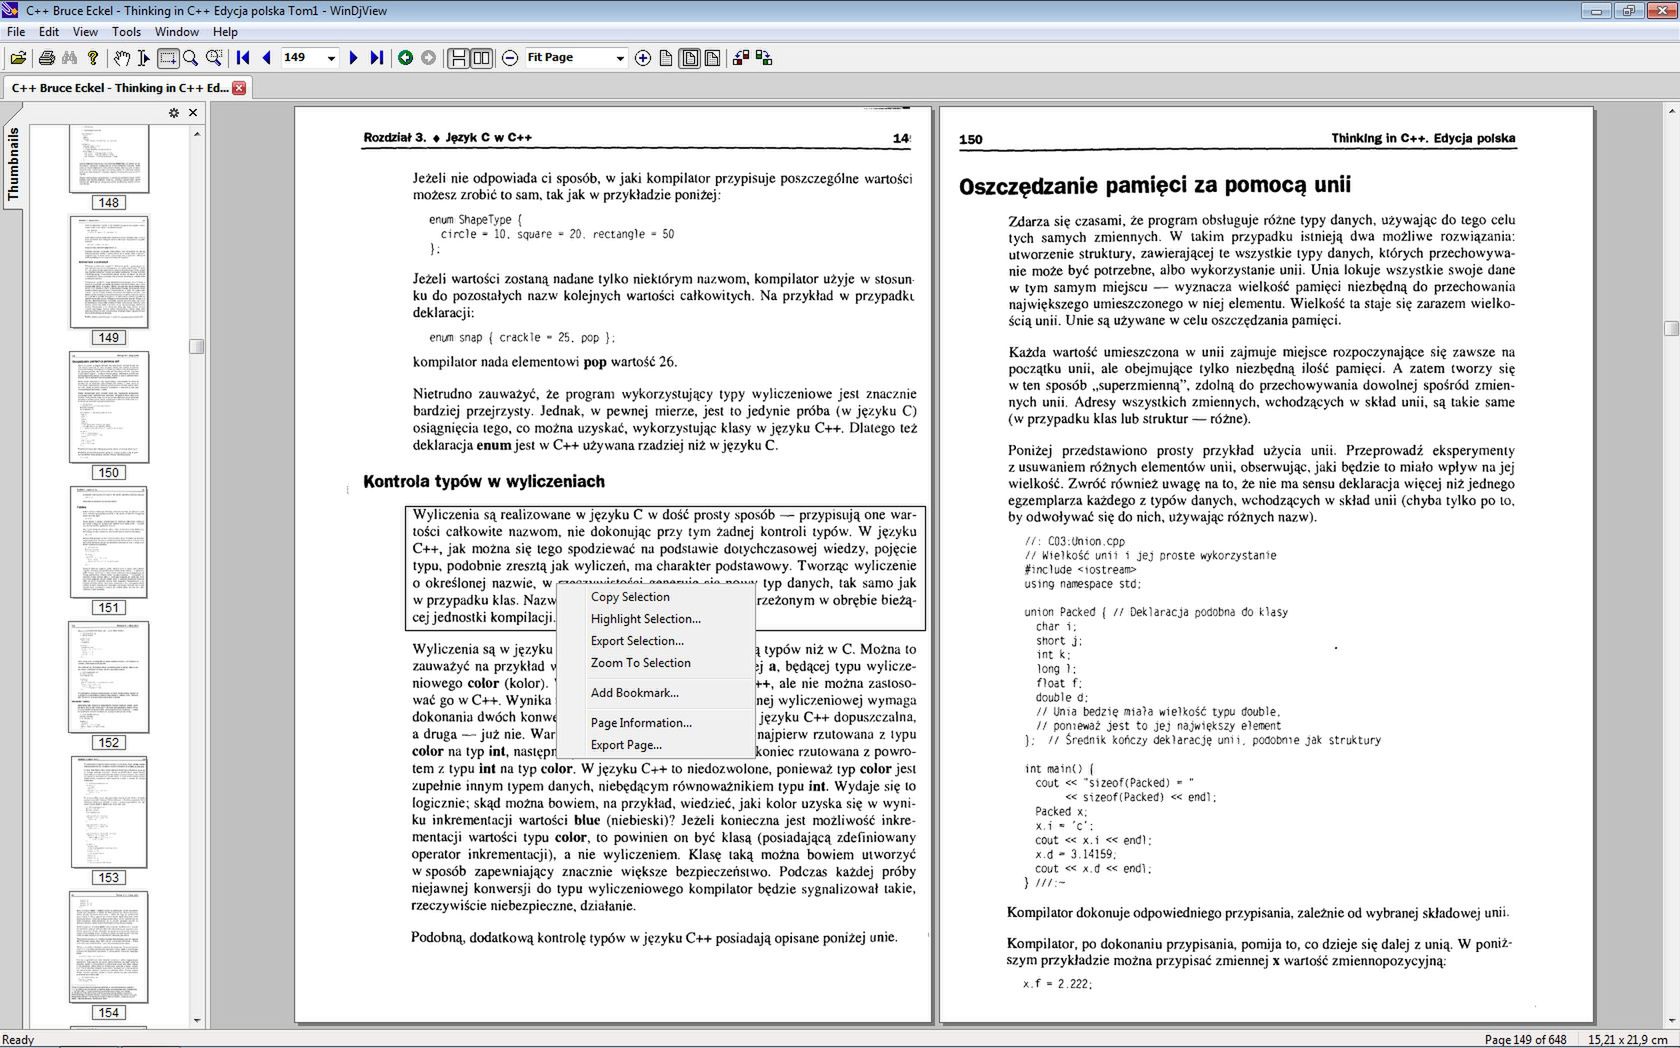
Task: Click the Zoom Out minus icon
Action: pyautogui.click(x=510, y=58)
